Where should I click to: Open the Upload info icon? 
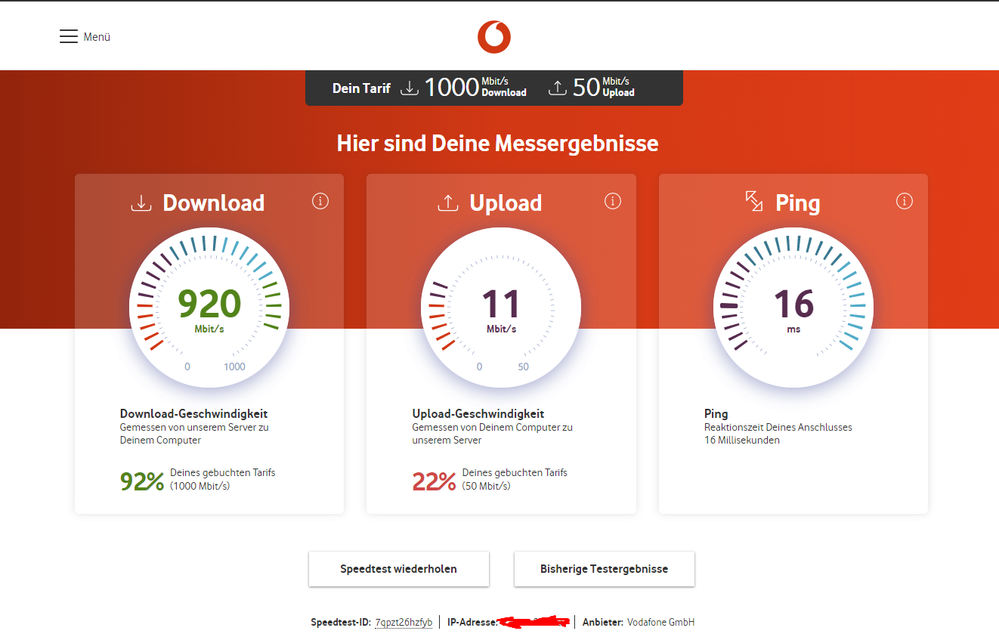click(x=613, y=201)
